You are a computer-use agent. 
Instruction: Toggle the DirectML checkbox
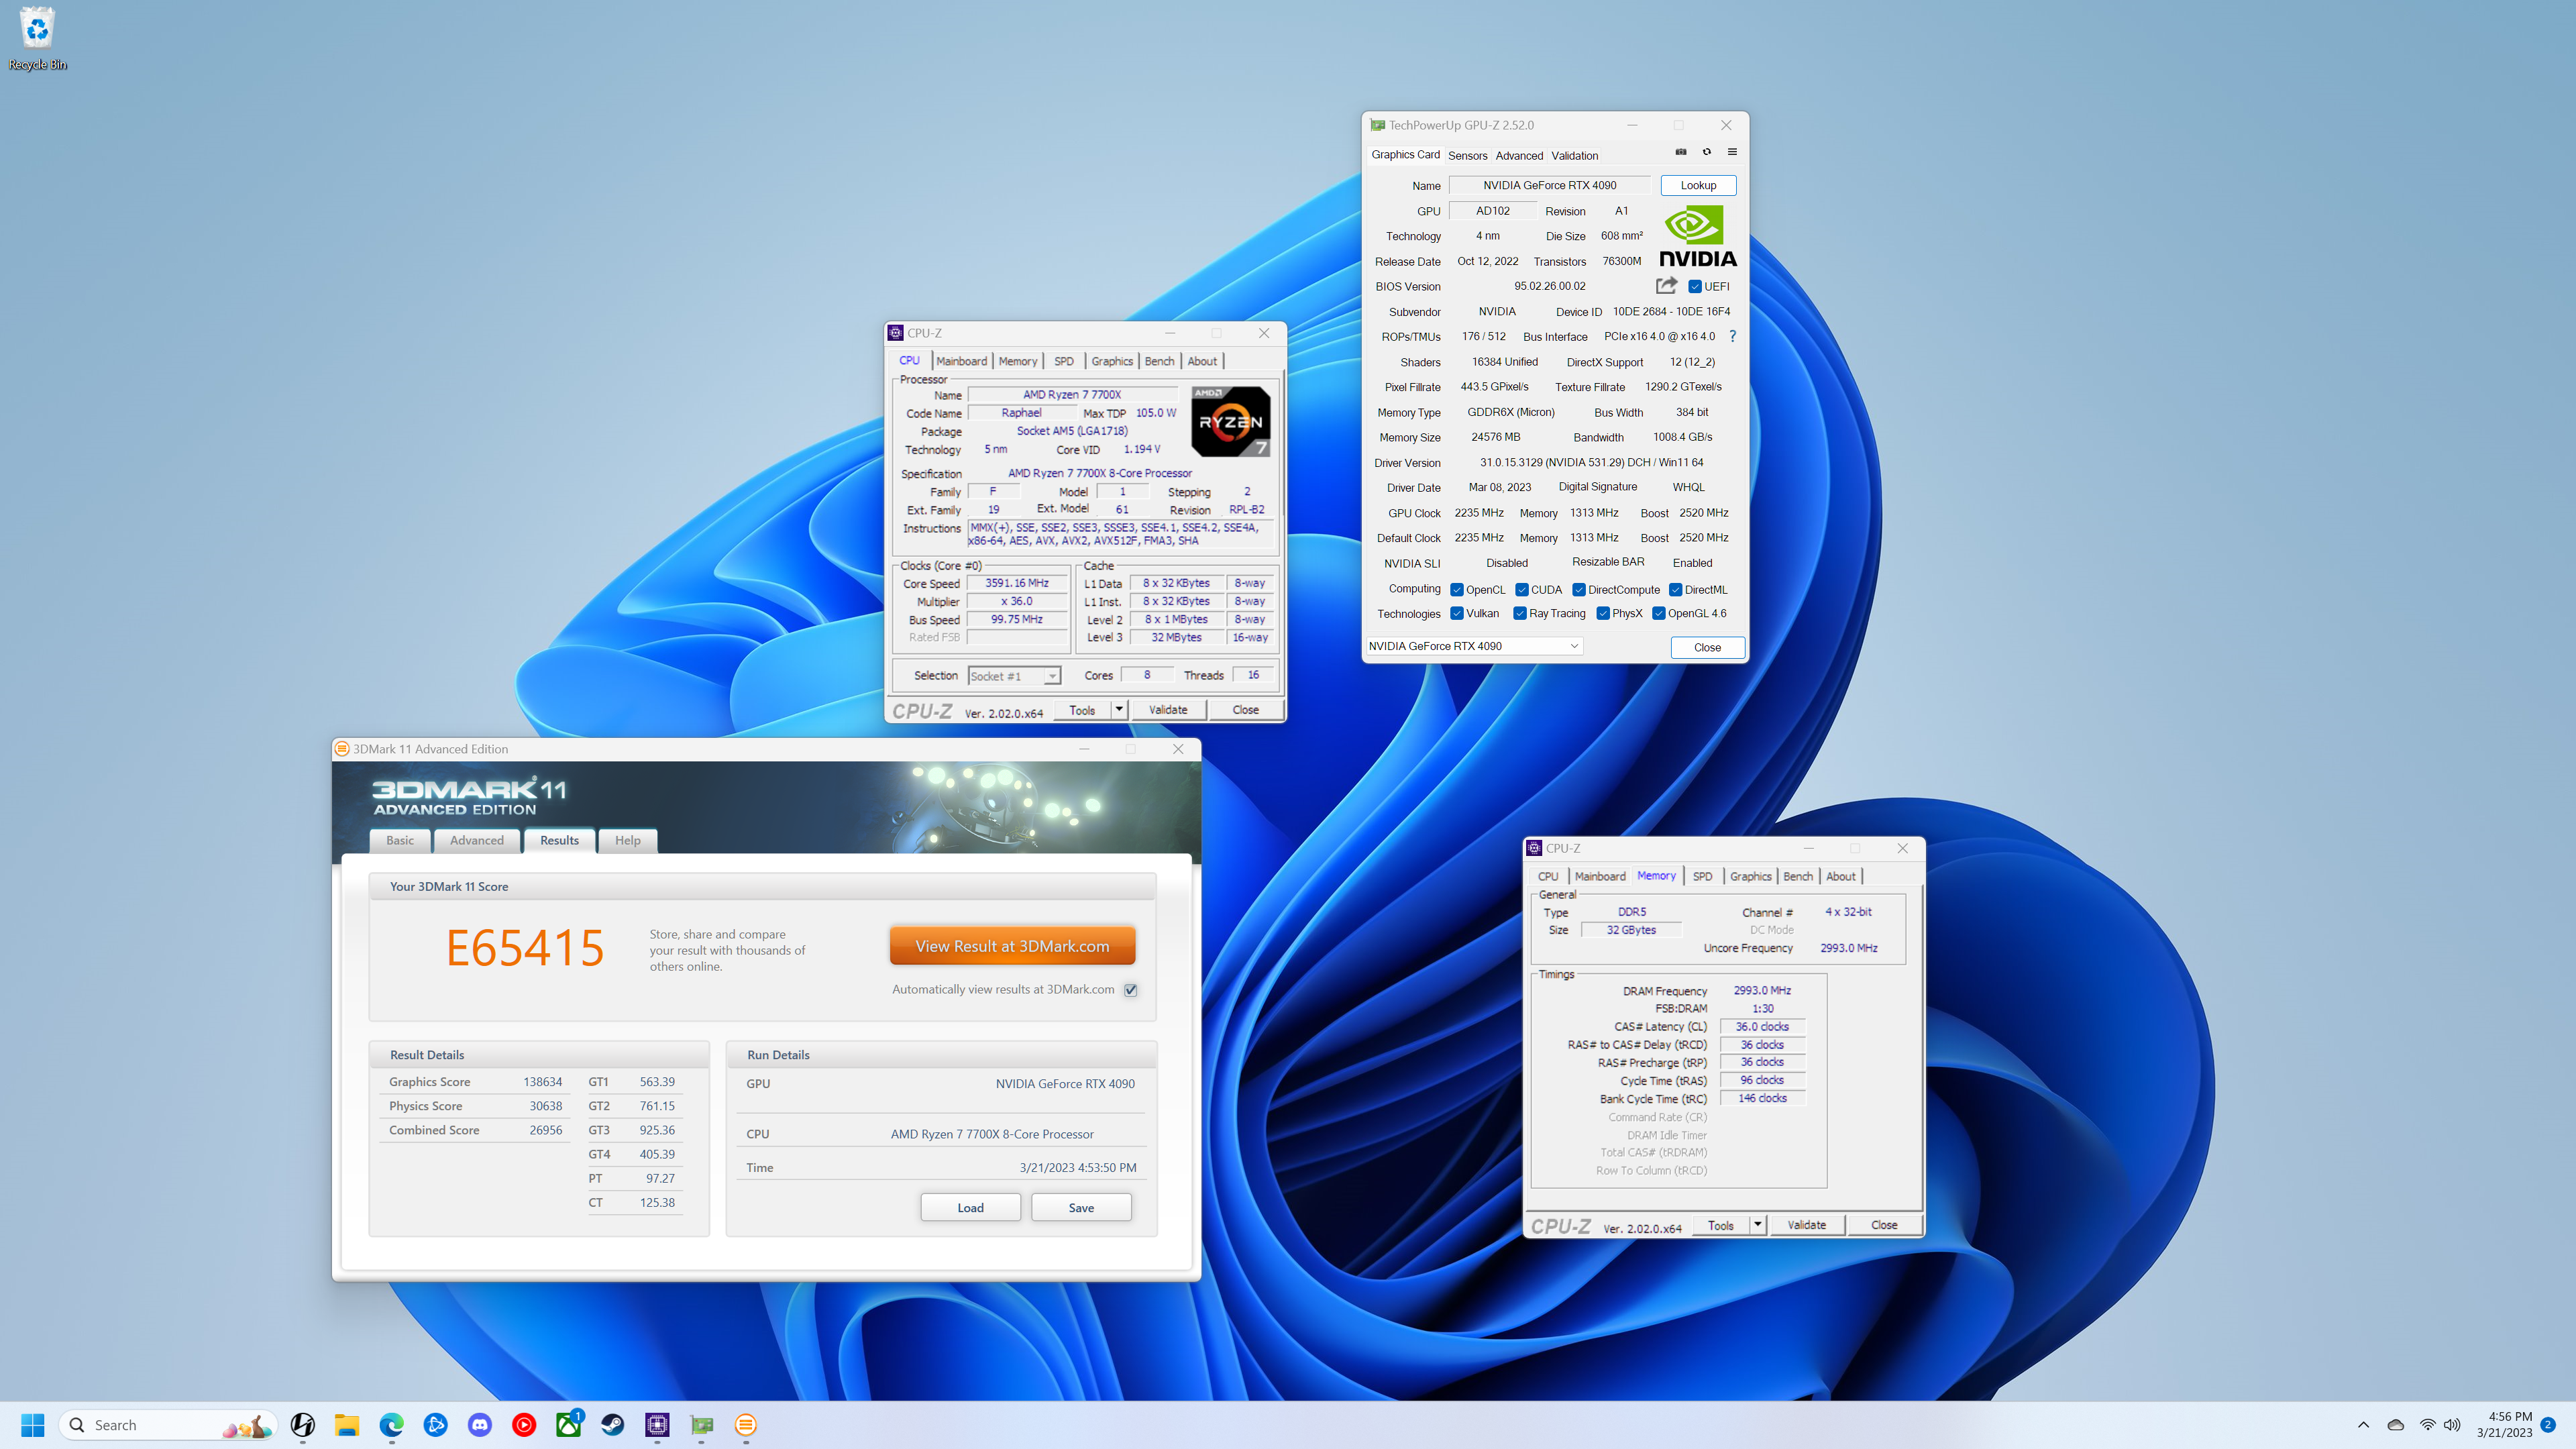point(1675,589)
